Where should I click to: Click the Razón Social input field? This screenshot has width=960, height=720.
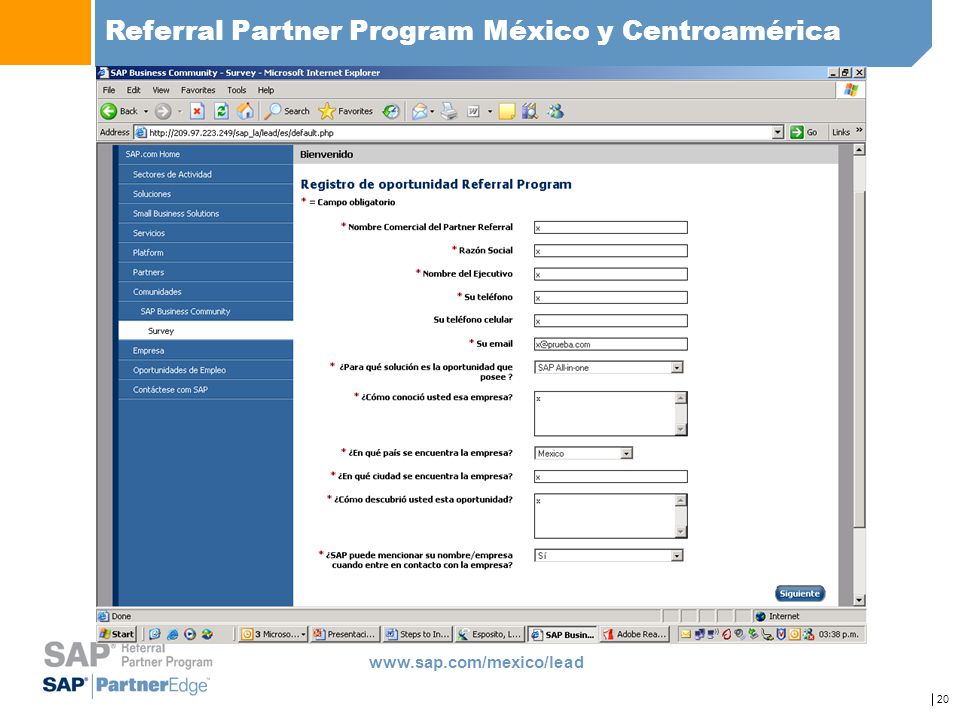(610, 251)
